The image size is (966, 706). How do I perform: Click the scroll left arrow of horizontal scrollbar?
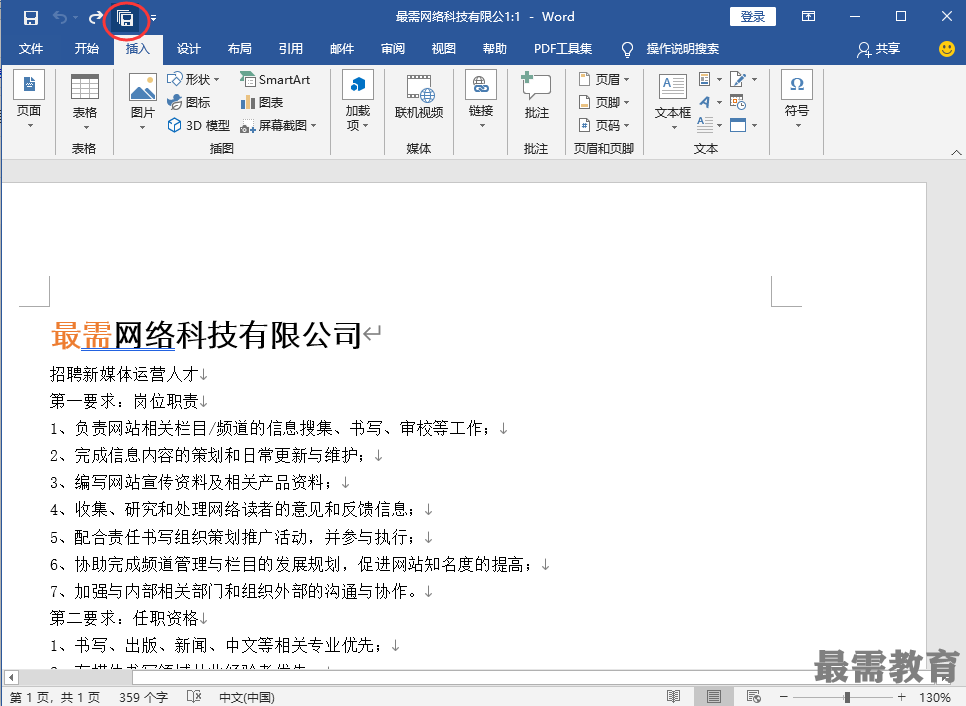(11, 678)
